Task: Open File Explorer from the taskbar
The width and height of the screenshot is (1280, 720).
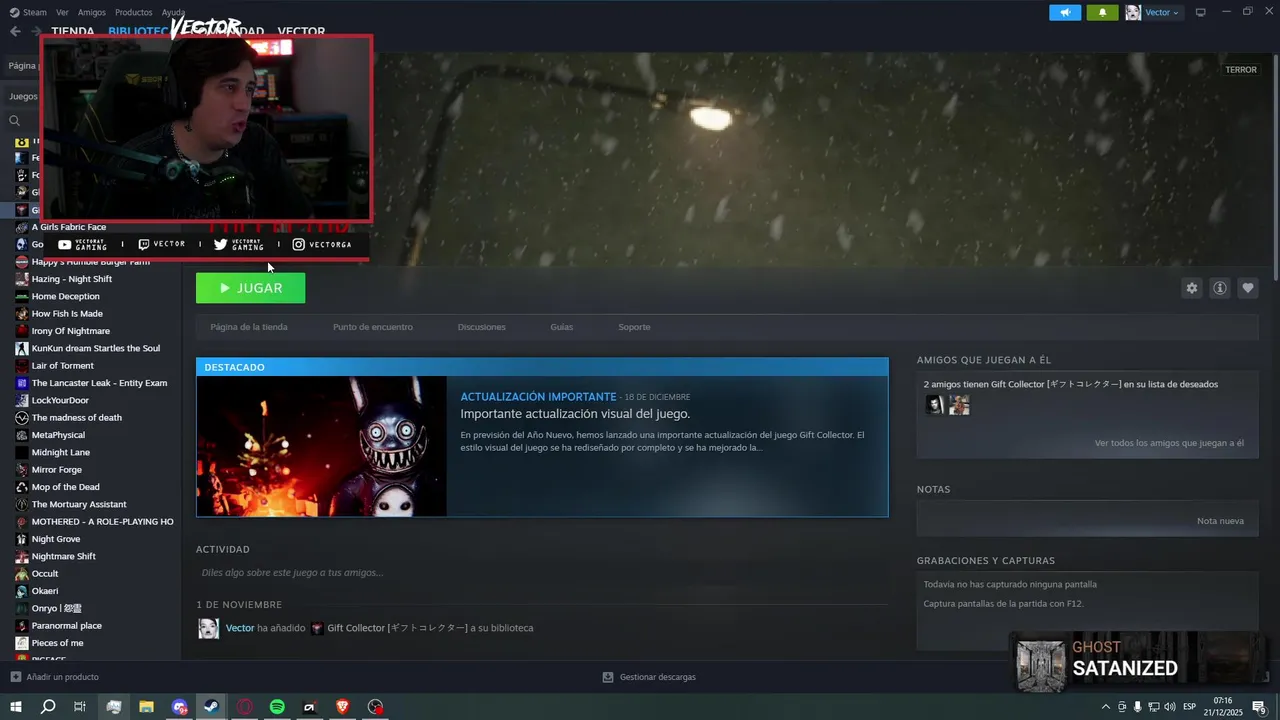Action: [x=146, y=707]
